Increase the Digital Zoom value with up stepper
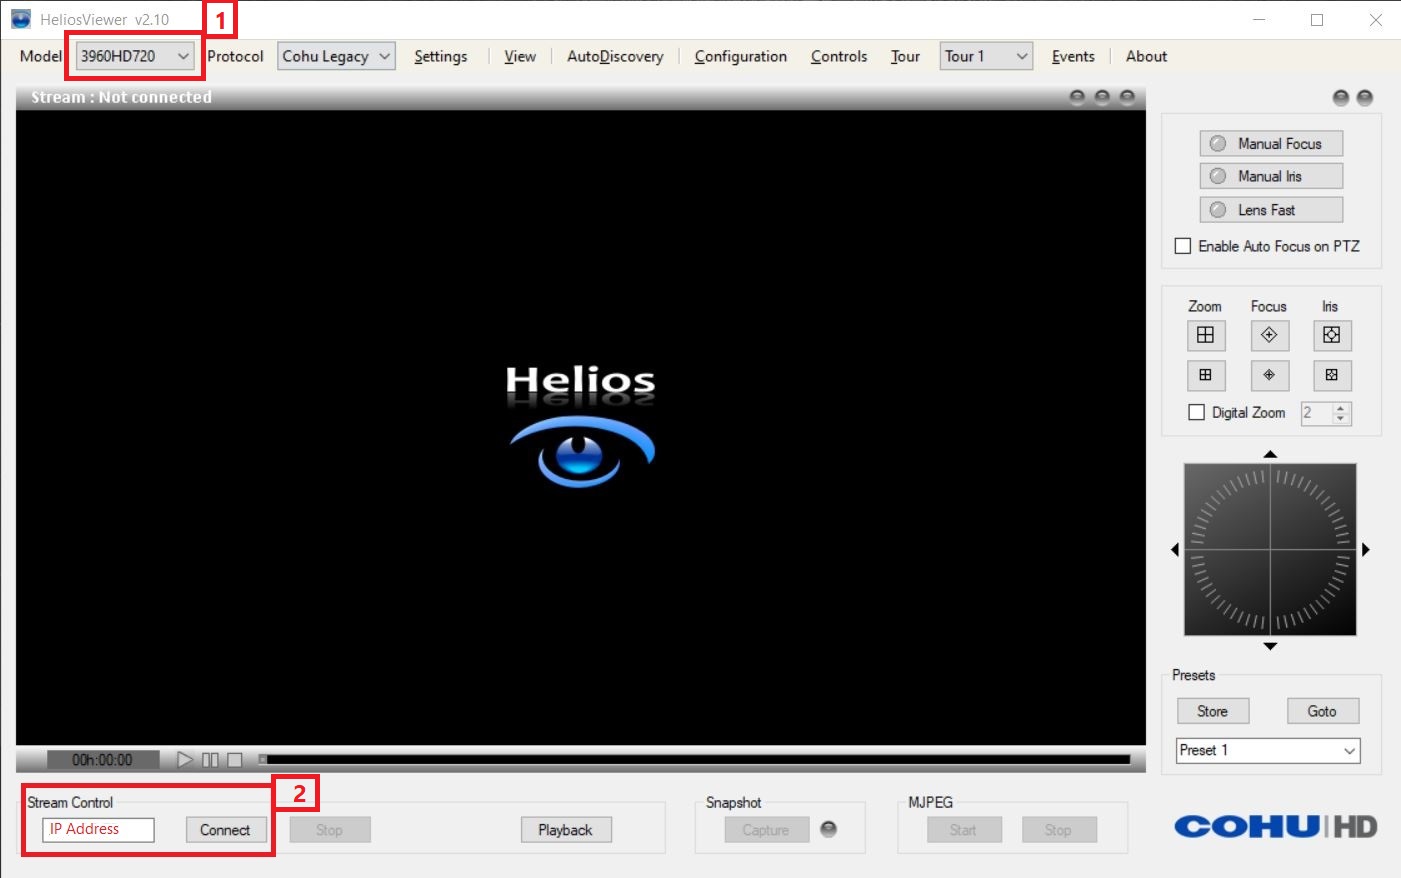Screen dimensions: 1401x878 [1341, 407]
